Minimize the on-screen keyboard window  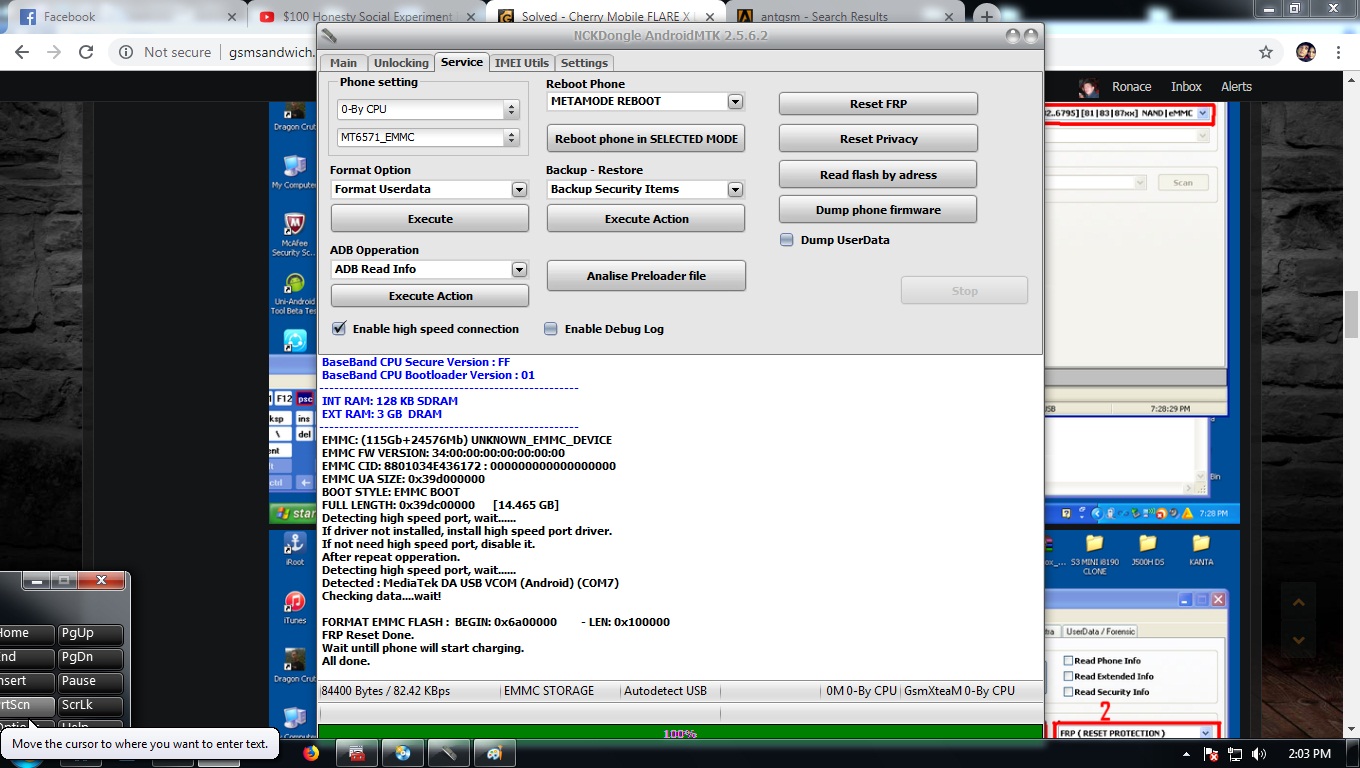coord(36,580)
